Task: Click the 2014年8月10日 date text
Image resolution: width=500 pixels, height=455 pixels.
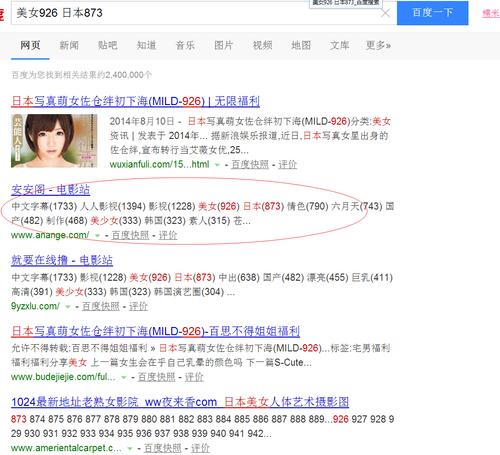Action: pyautogui.click(x=142, y=121)
